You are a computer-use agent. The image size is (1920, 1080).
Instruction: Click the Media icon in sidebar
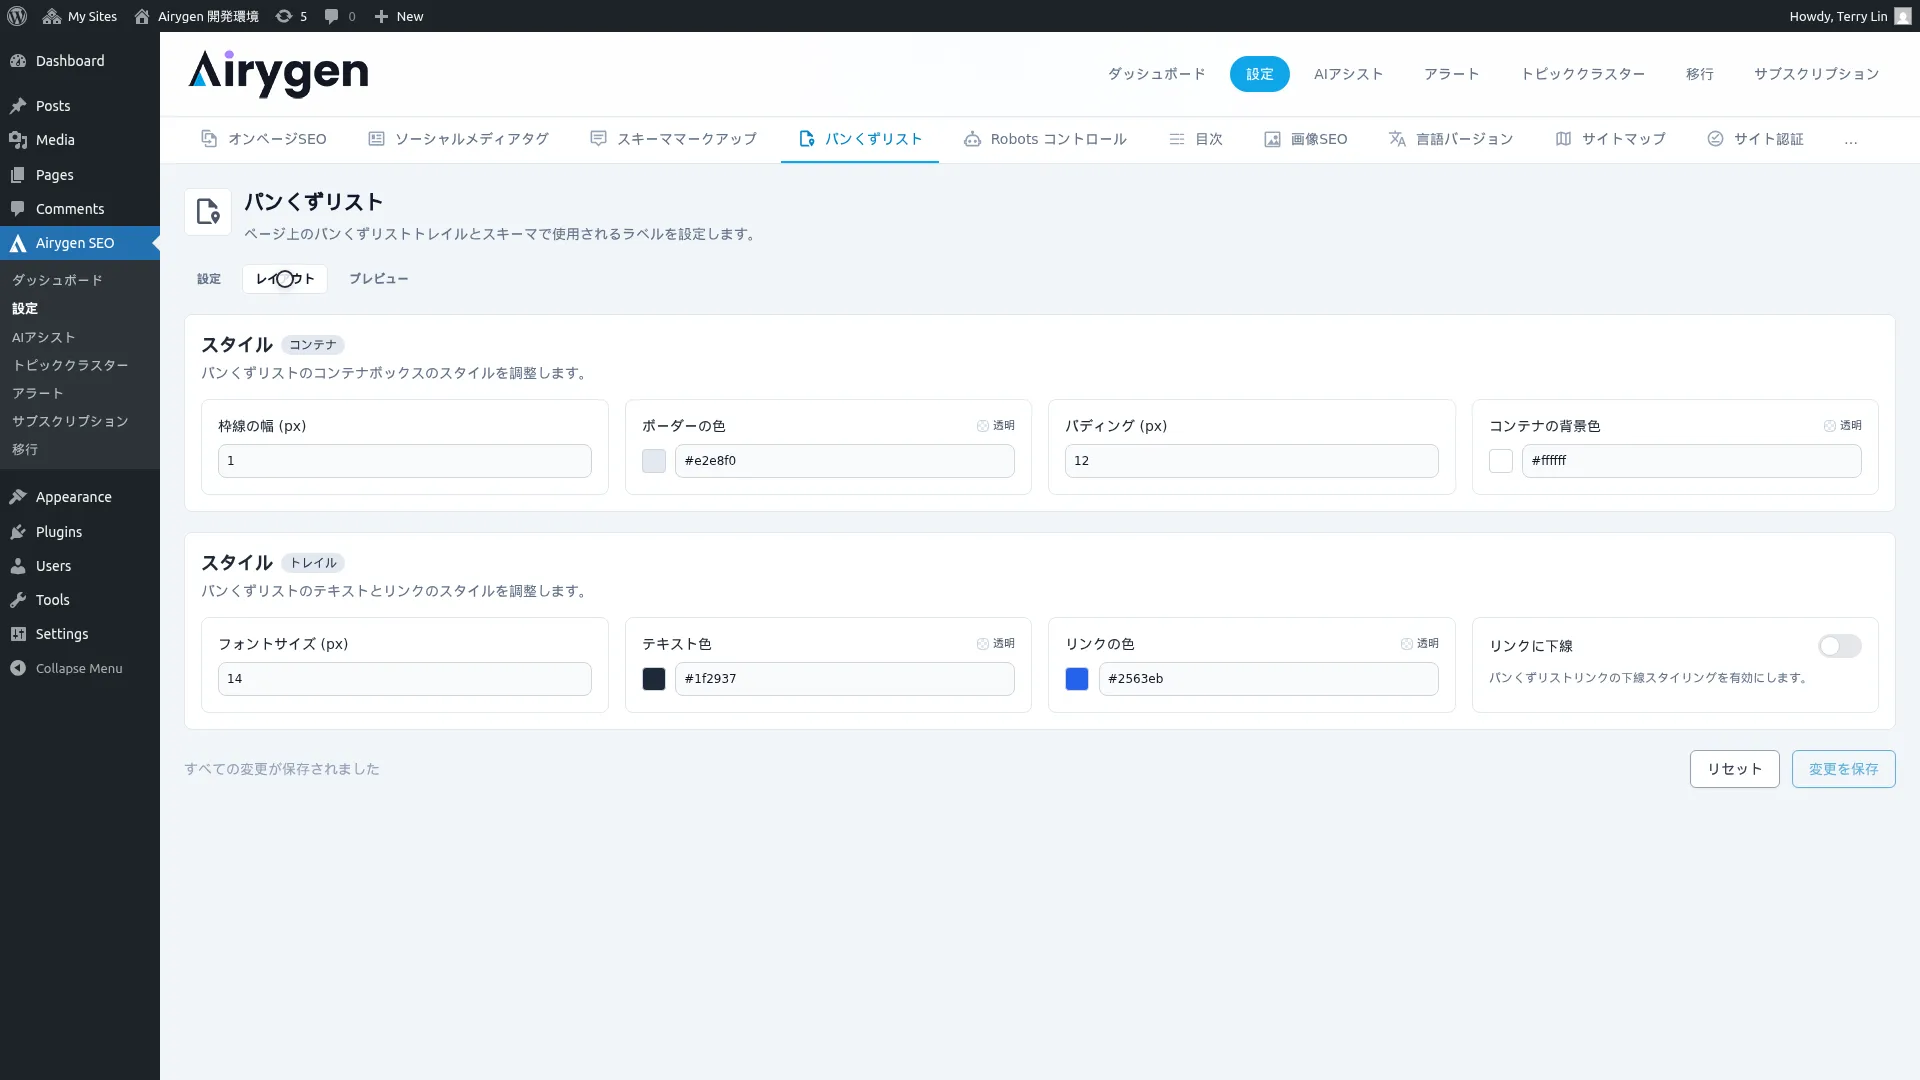(x=18, y=140)
